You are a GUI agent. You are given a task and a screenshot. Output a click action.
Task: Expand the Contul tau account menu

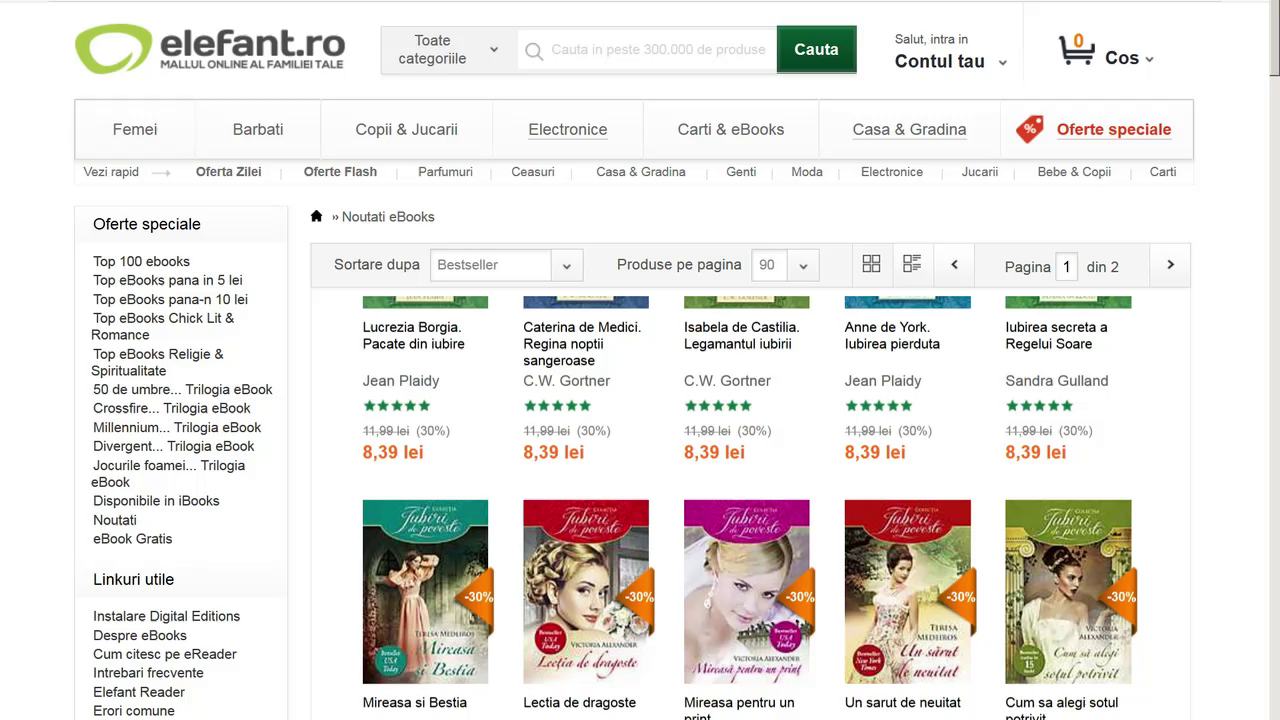[950, 61]
